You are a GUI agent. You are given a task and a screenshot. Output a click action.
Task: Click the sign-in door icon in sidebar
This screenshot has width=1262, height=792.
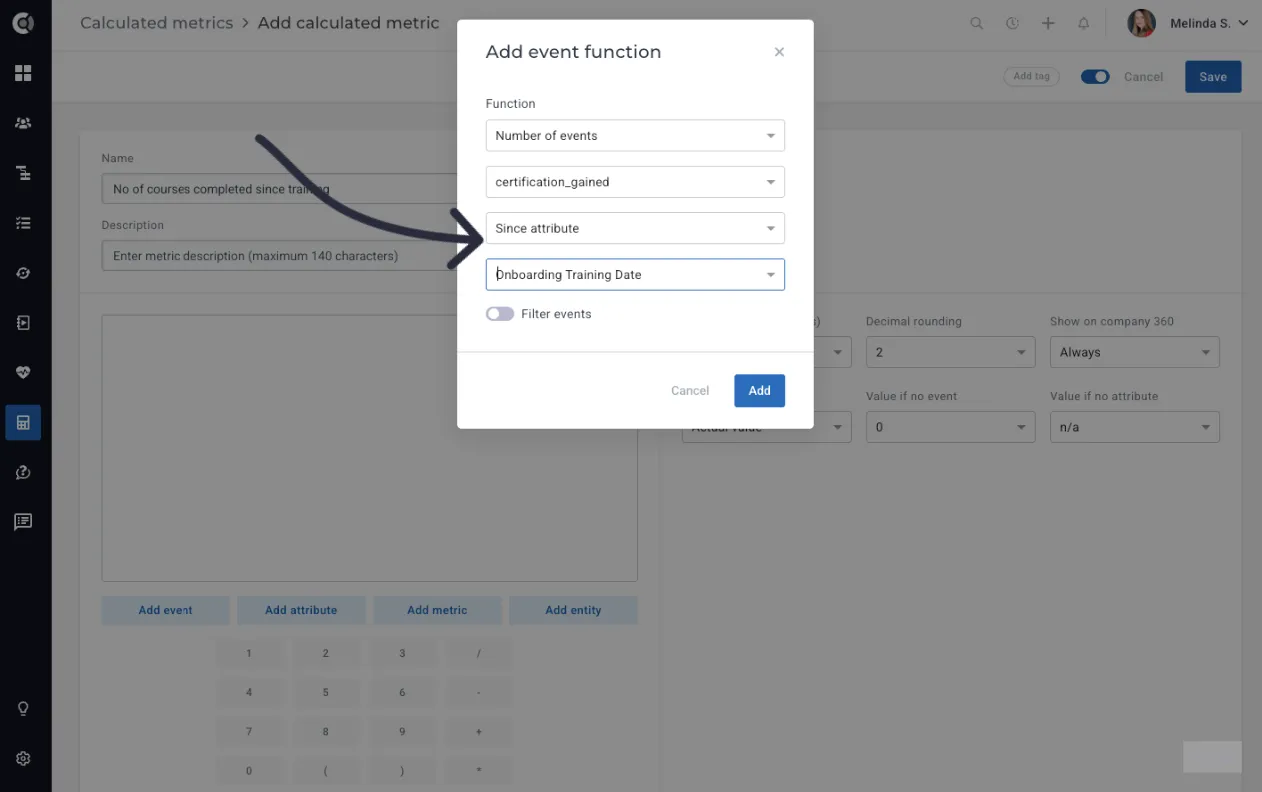[23, 323]
